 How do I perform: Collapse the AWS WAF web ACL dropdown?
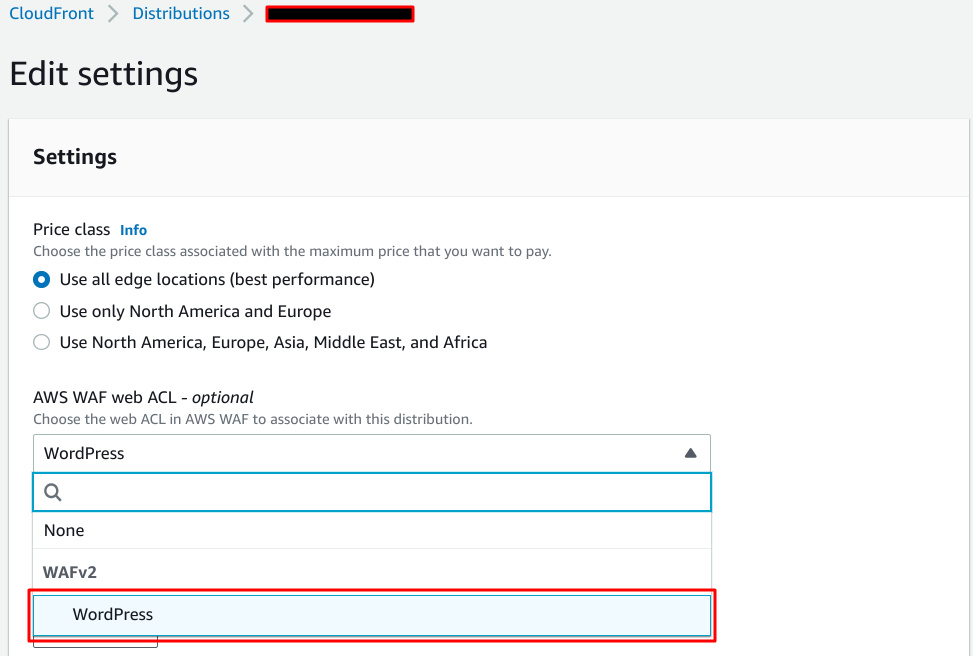click(x=372, y=454)
